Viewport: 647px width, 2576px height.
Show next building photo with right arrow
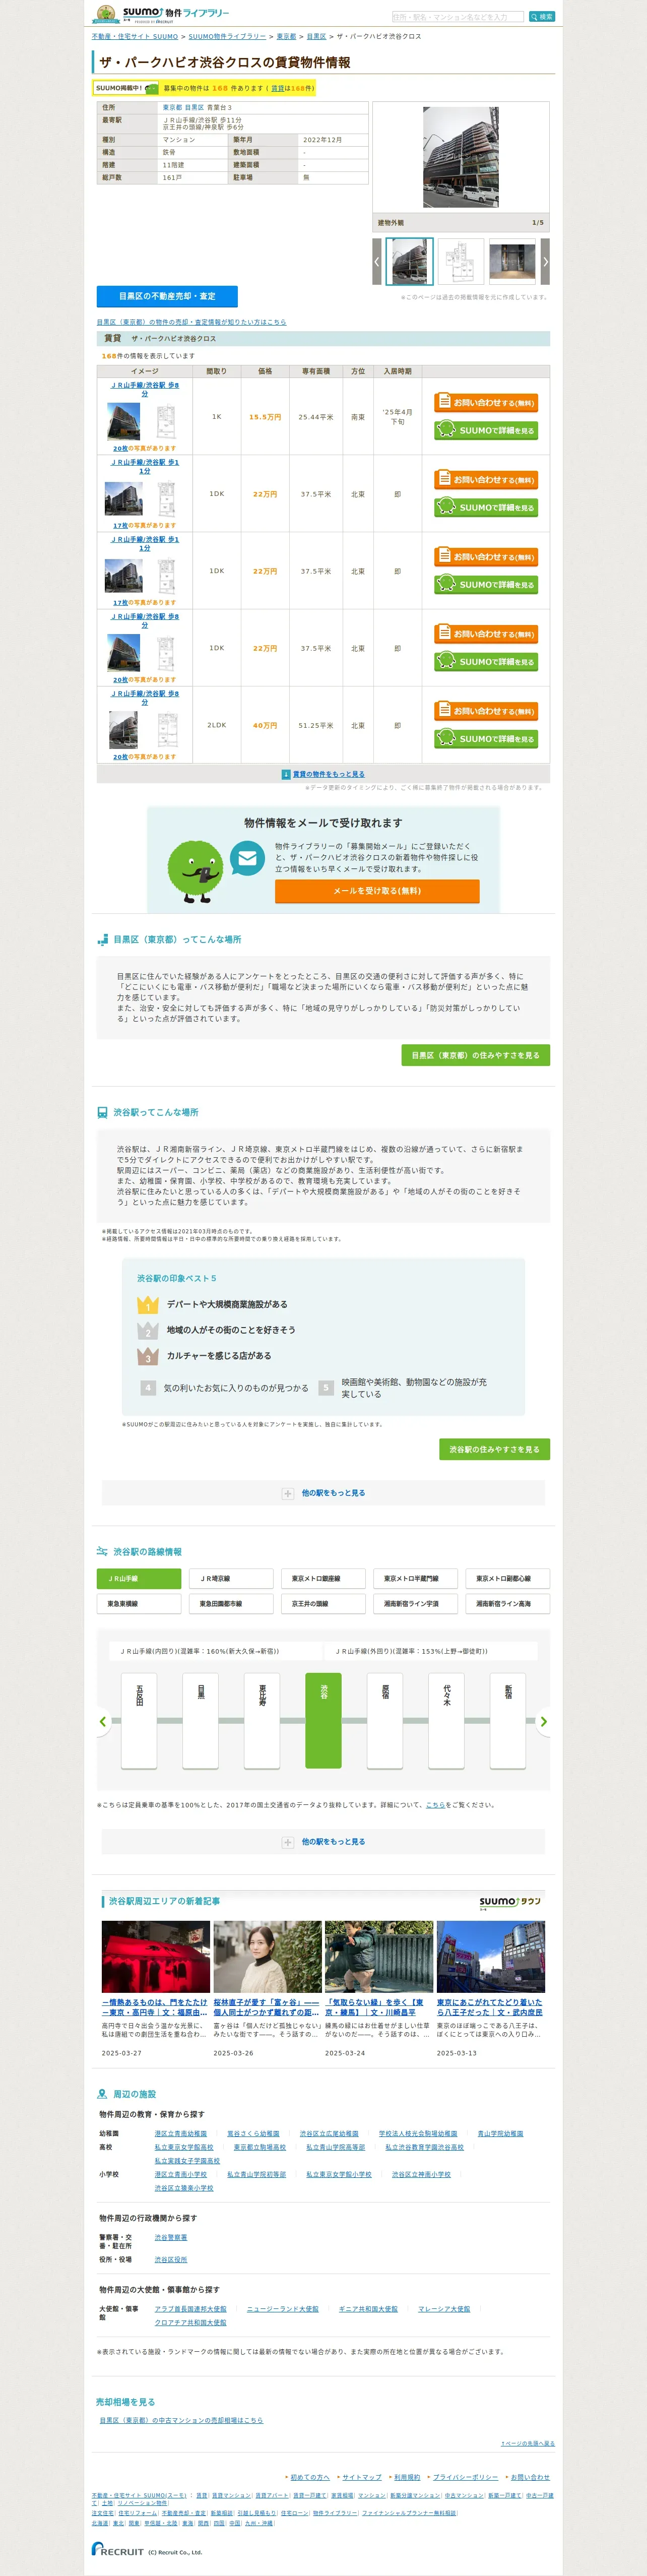(545, 262)
